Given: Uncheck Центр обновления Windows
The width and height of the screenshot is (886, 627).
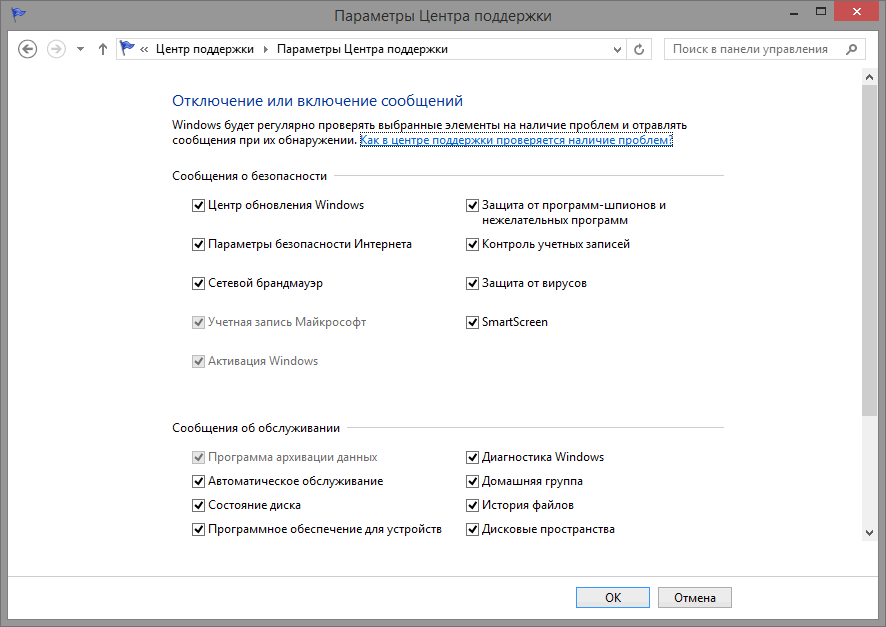Looking at the screenshot, I should click(198, 206).
